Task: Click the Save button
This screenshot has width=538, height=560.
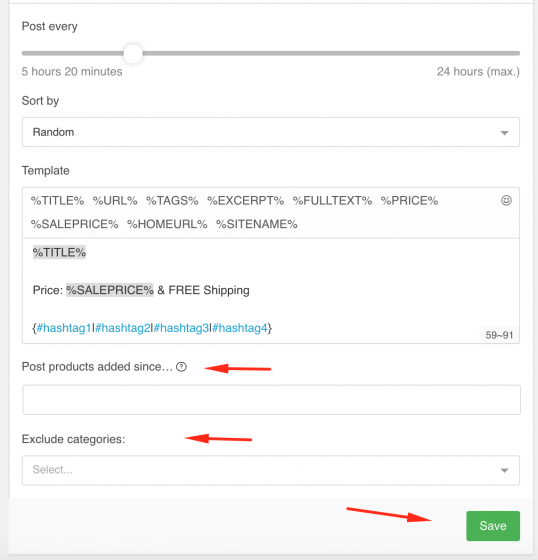Action: [x=493, y=526]
